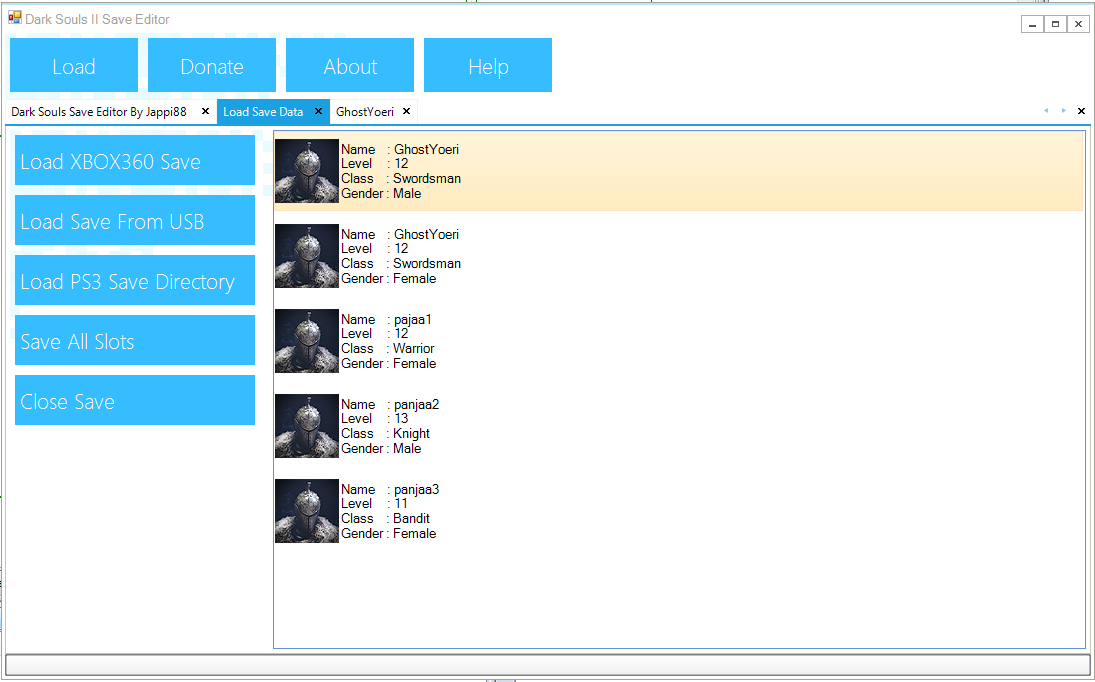Click Load PS3 Save Directory button
1095x682 pixels.
pyautogui.click(x=135, y=281)
